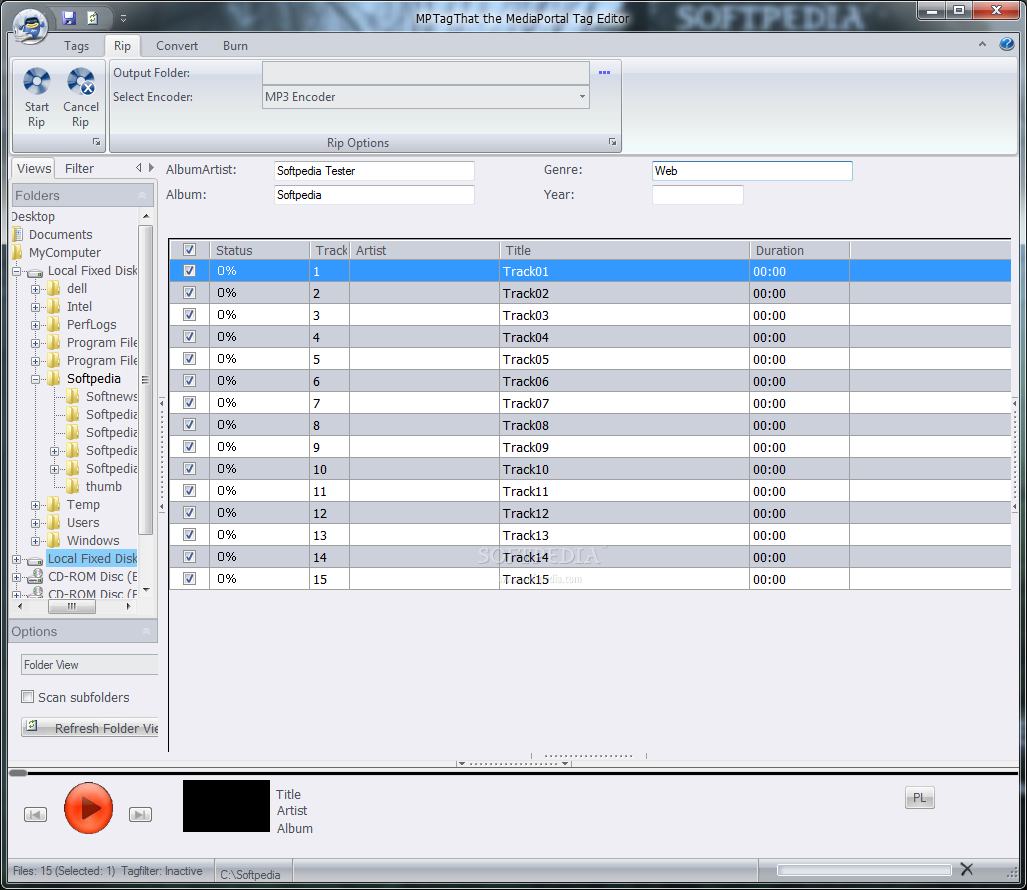Browse output folder with ellipsis button
The width and height of the screenshot is (1027, 890).
click(x=605, y=73)
